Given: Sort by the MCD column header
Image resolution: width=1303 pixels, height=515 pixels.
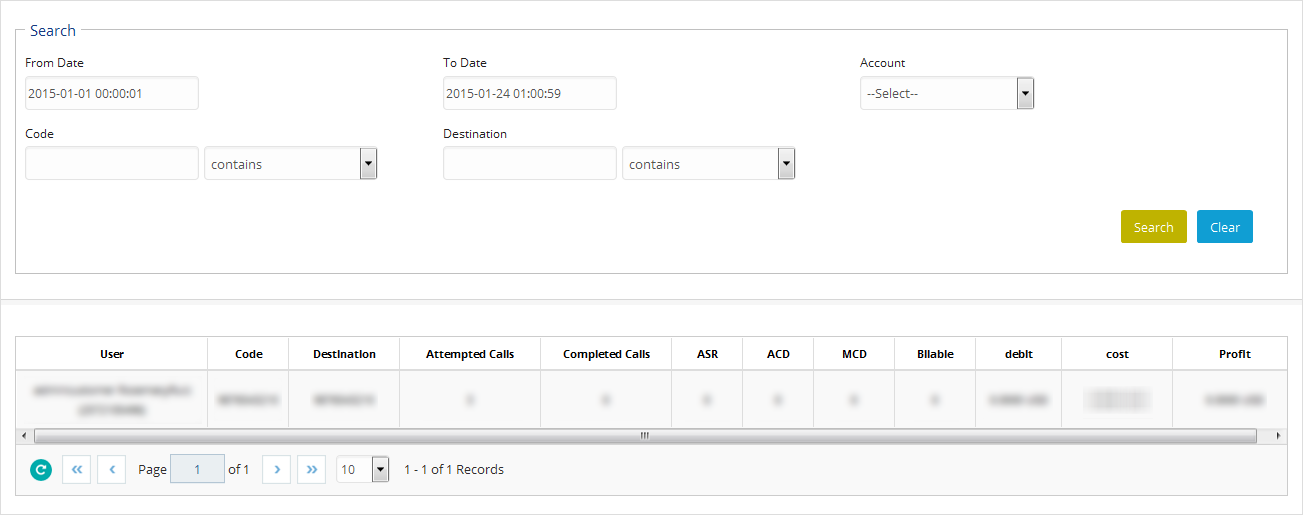Looking at the screenshot, I should (x=854, y=354).
